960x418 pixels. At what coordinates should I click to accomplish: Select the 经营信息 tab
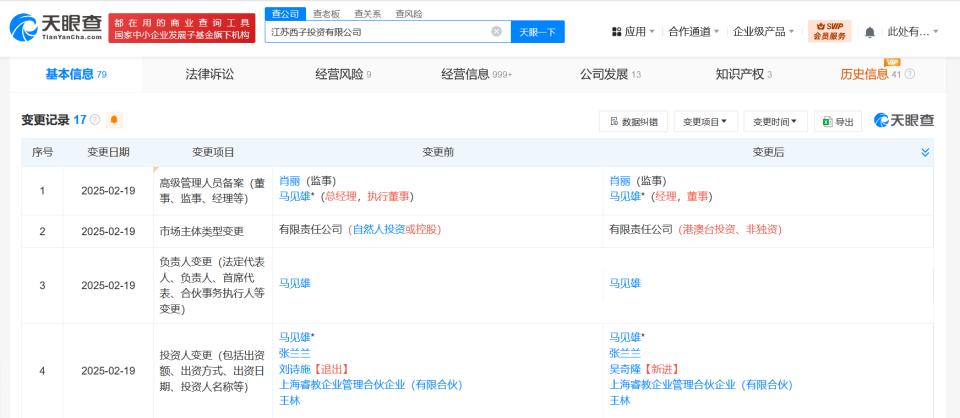476,75
